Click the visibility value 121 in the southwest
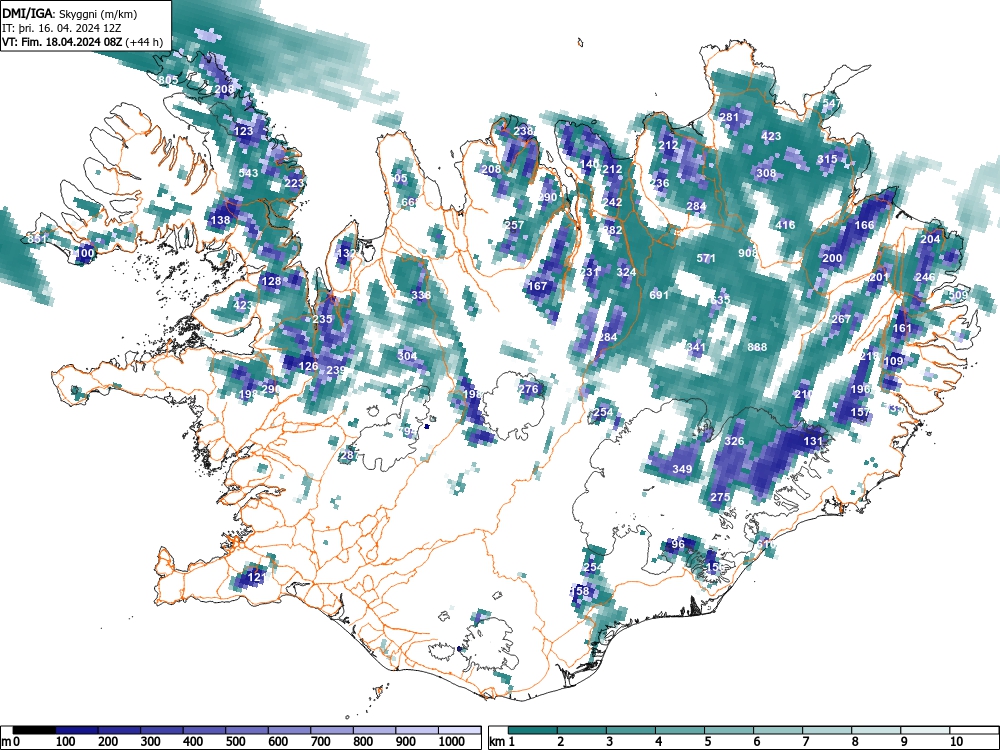This screenshot has width=1000, height=750. (256, 577)
